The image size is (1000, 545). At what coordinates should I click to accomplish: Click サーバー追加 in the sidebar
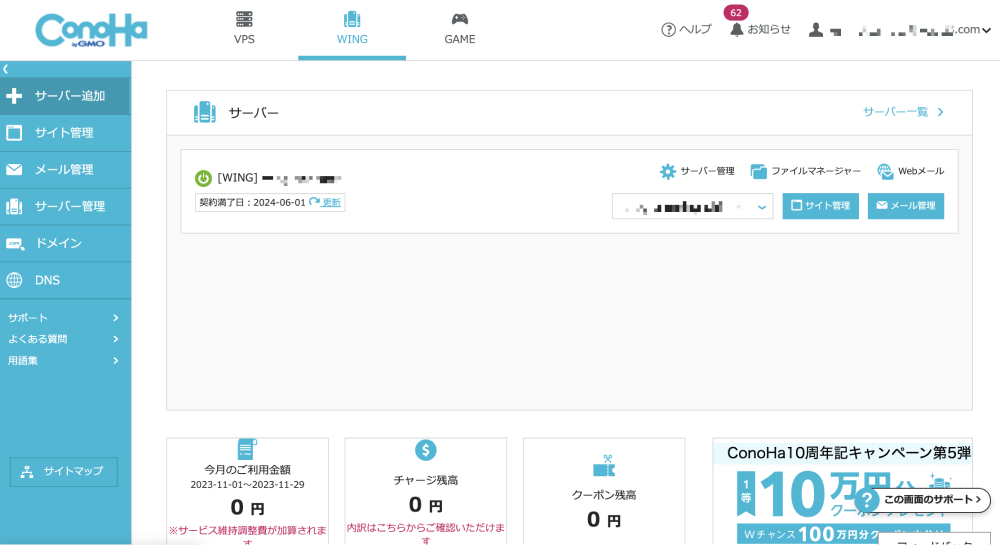coord(65,96)
